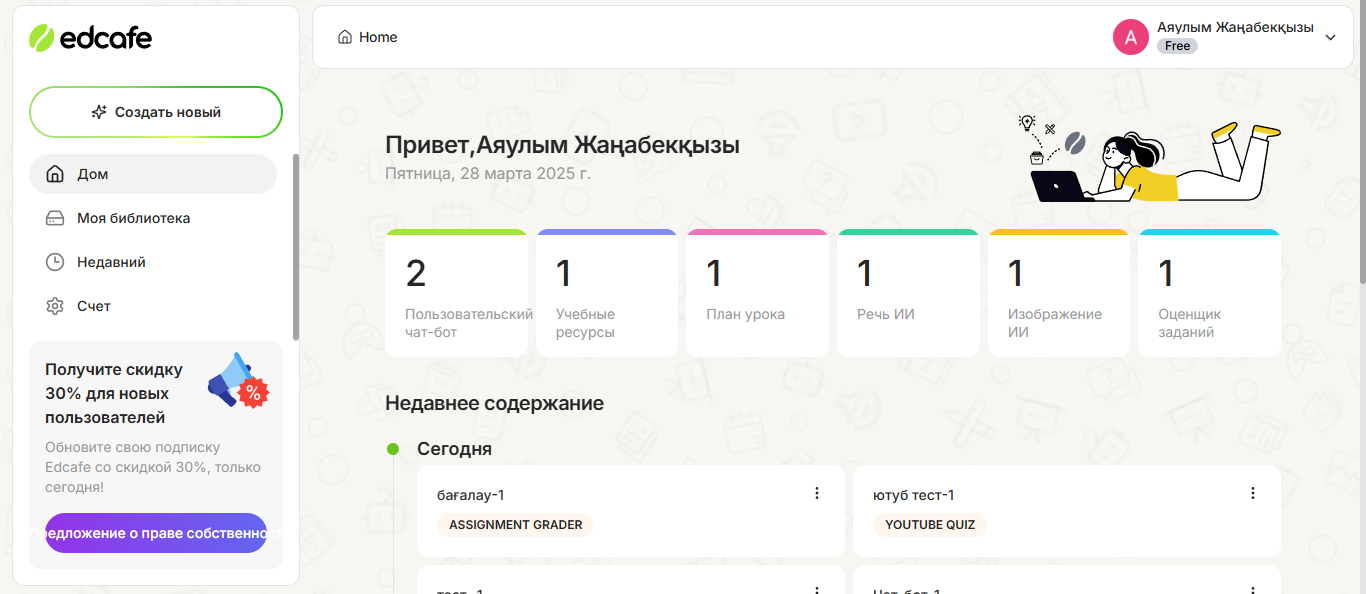This screenshot has width=1366, height=594.
Task: Click the main page vertical scrollbar
Action: [1361, 143]
